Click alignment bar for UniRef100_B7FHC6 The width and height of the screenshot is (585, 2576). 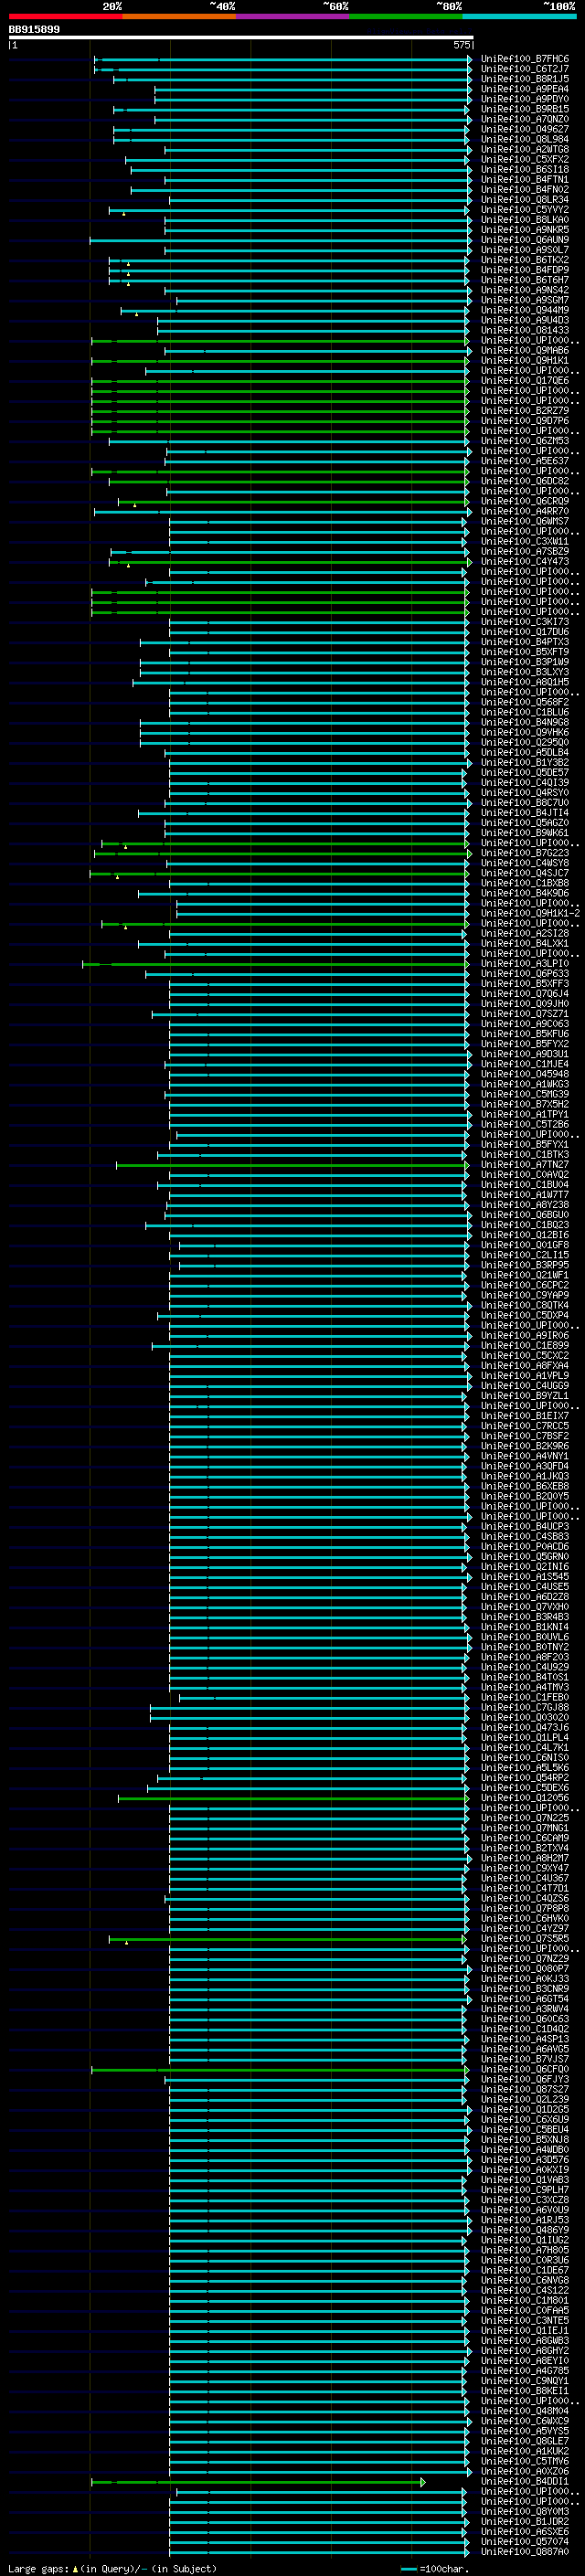click(283, 59)
